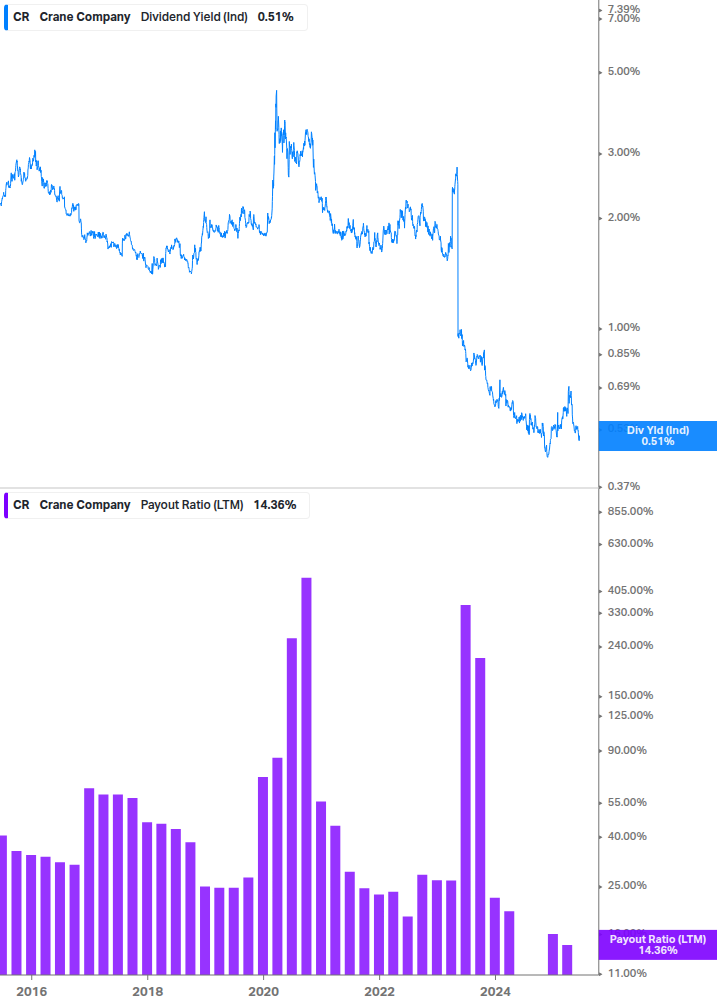Click the last payout ratio bar in 2025
The height and width of the screenshot is (1005, 717).
[567, 960]
